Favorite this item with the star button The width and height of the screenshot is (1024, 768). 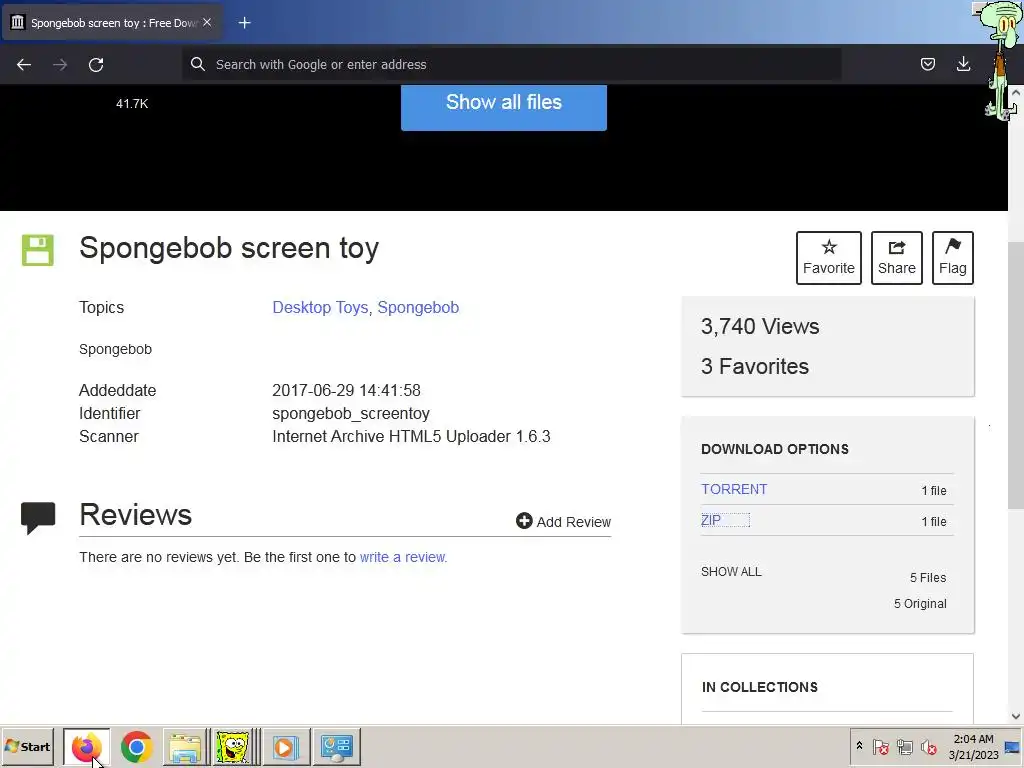829,257
